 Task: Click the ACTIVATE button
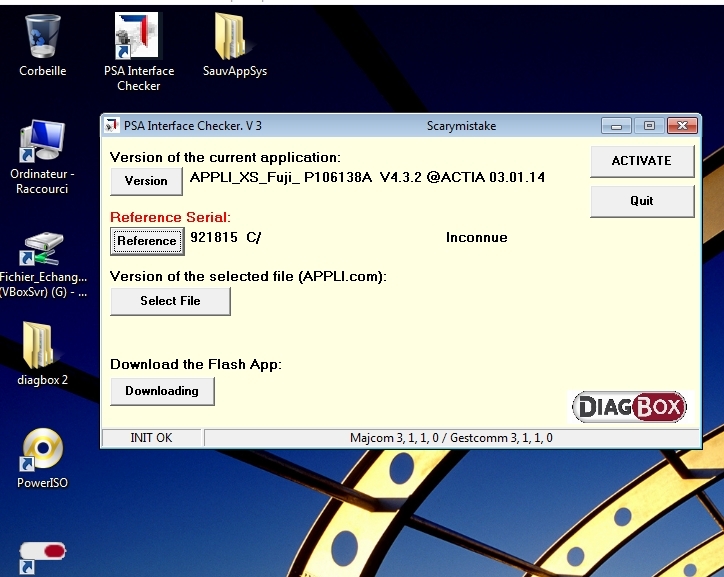coord(642,161)
